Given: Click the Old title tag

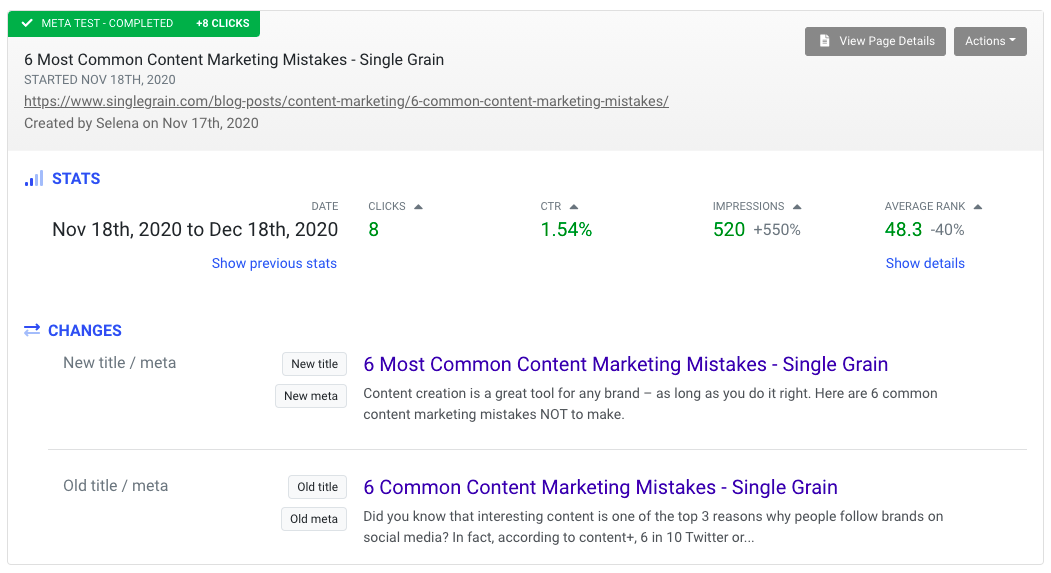Looking at the screenshot, I should point(318,487).
